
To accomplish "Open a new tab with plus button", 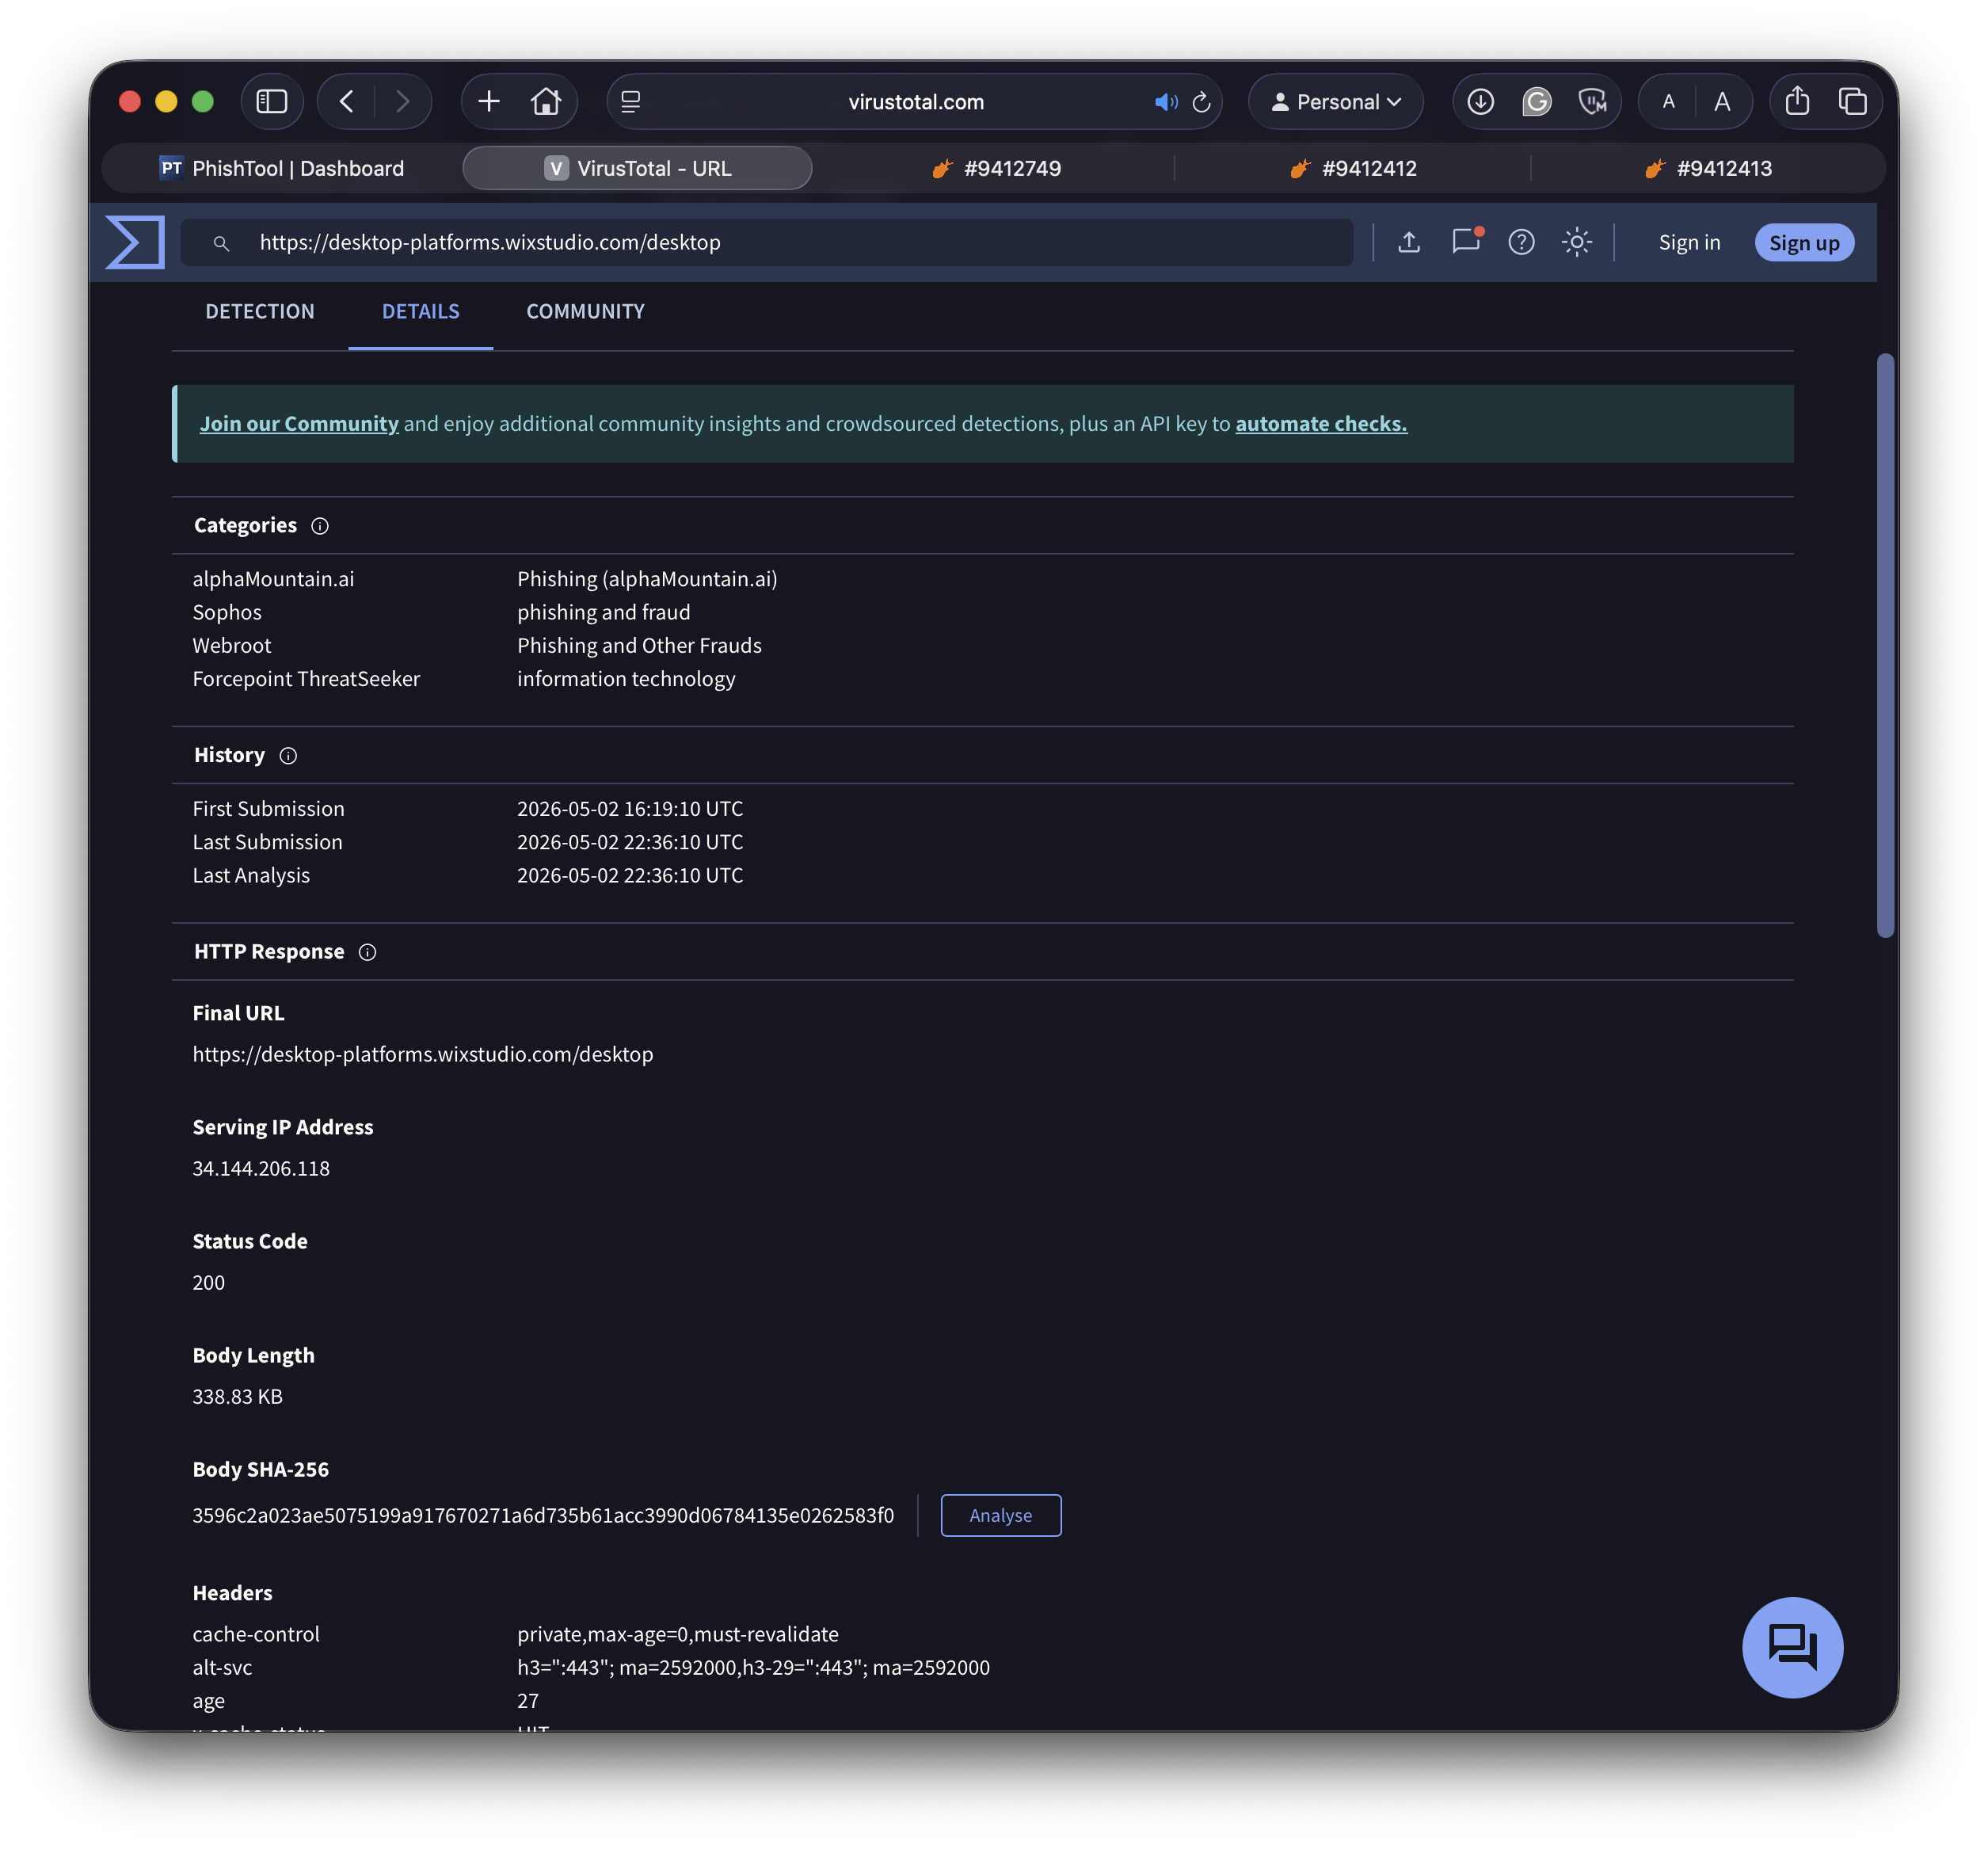I will click(x=489, y=101).
